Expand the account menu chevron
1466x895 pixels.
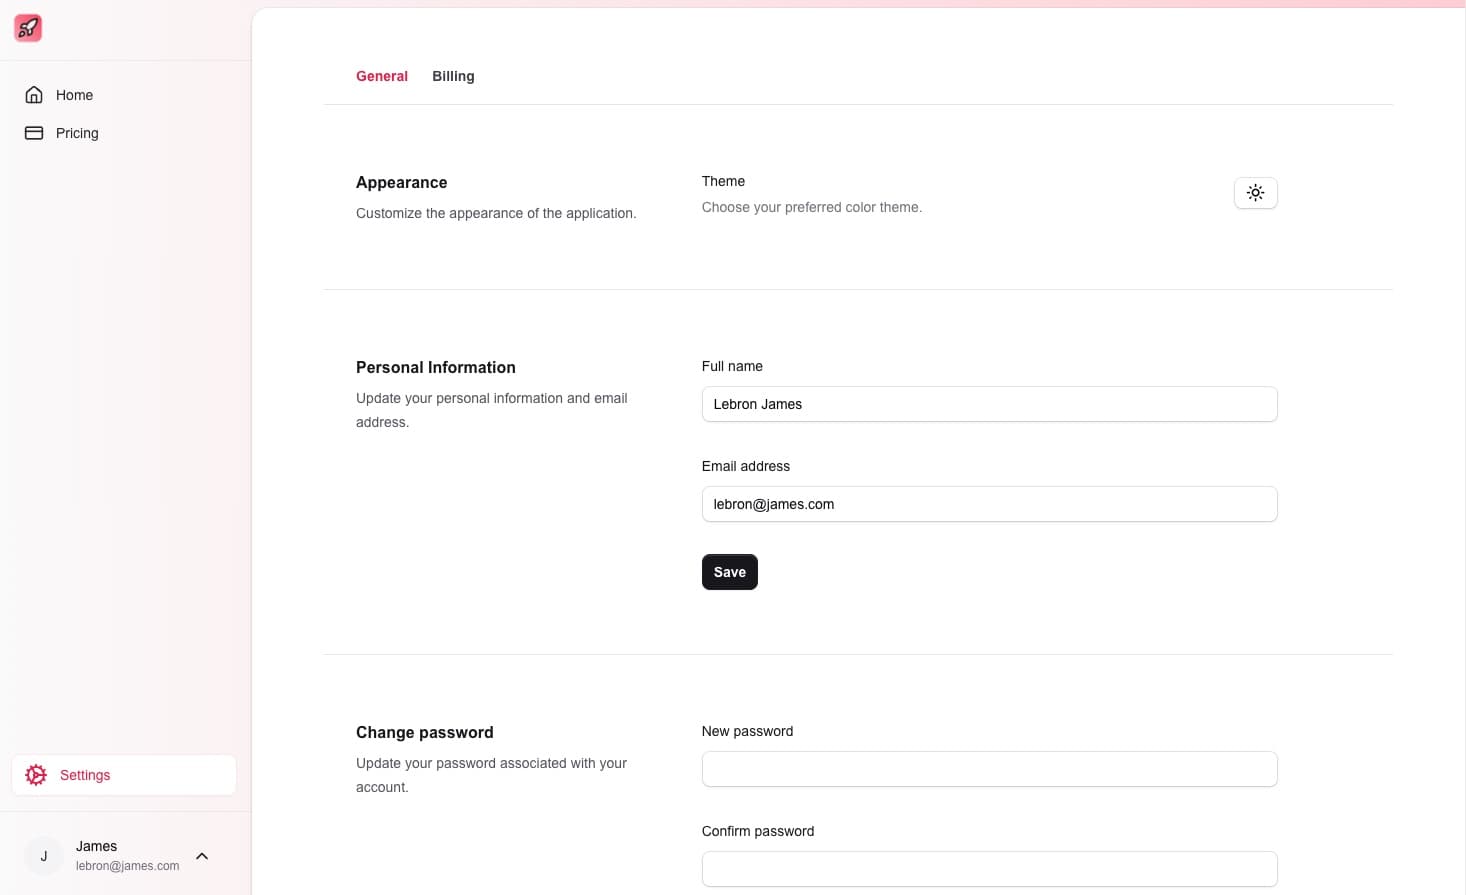[x=202, y=856]
